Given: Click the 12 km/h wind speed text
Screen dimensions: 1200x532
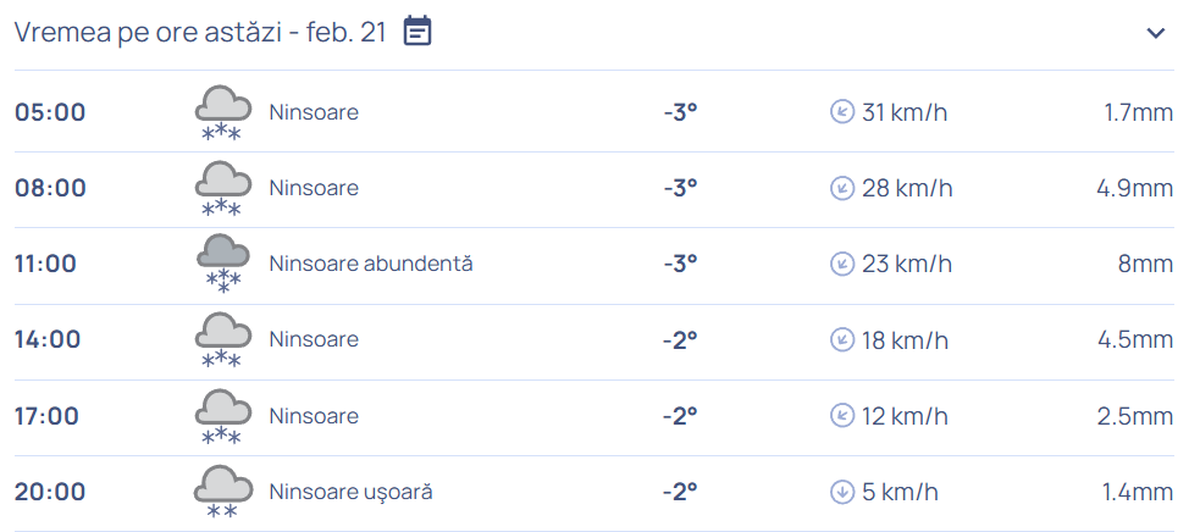Looking at the screenshot, I should 904,416.
